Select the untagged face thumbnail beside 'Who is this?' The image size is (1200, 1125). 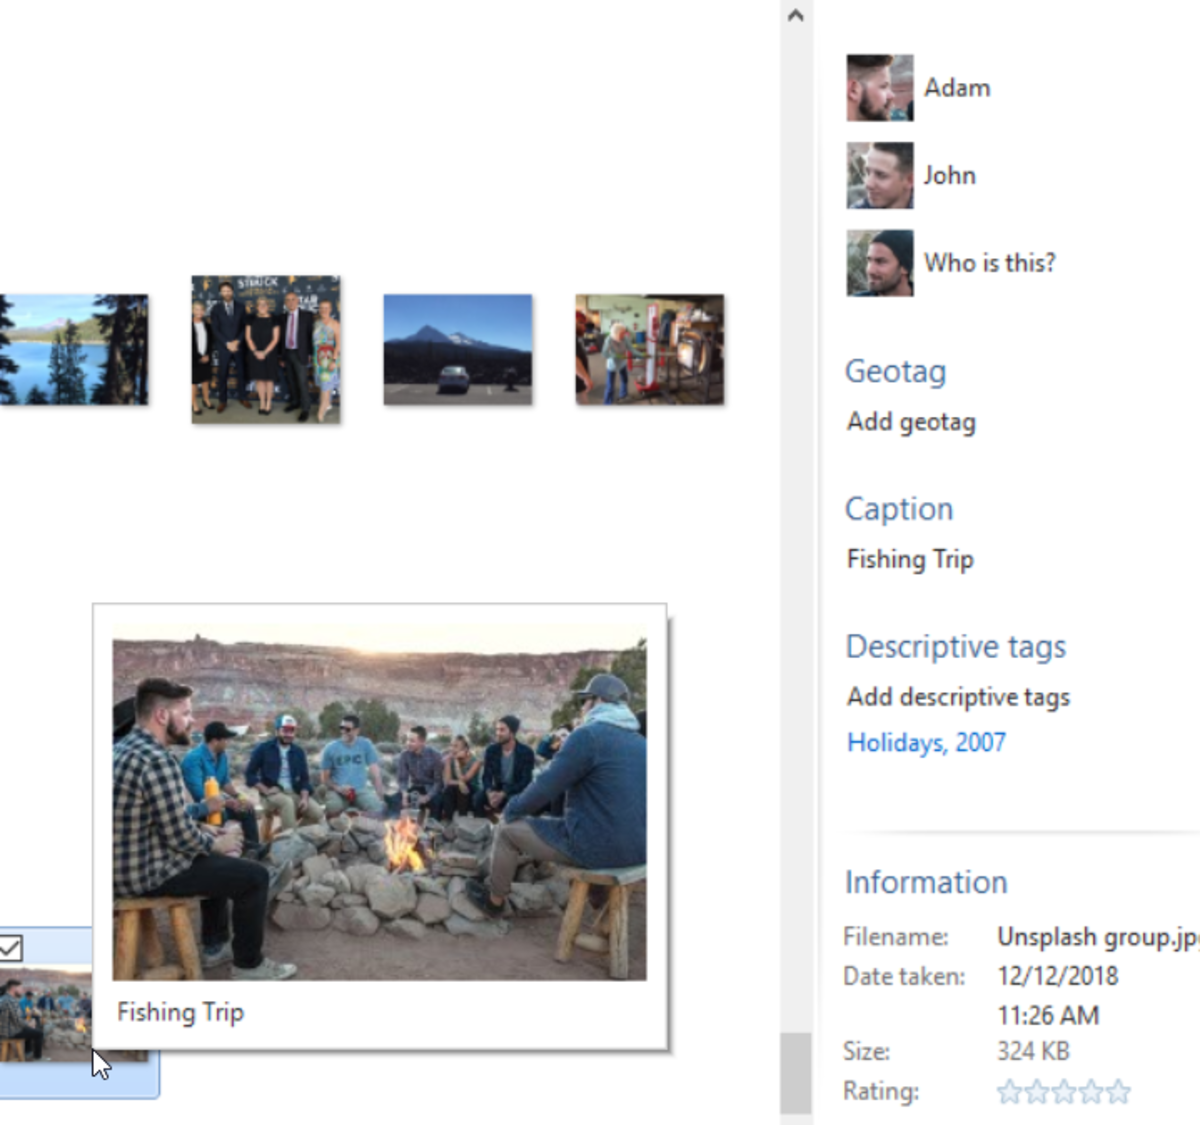[879, 263]
